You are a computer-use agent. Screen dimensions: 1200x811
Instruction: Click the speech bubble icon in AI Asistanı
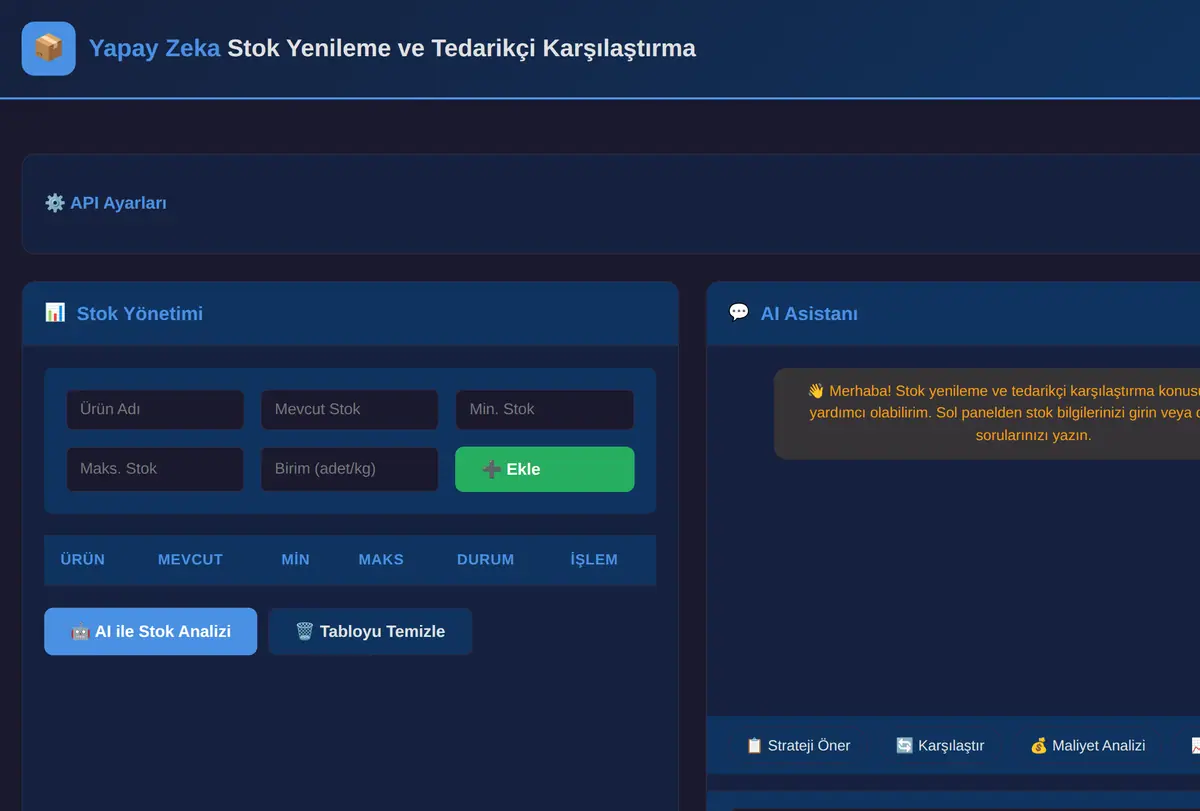point(739,313)
